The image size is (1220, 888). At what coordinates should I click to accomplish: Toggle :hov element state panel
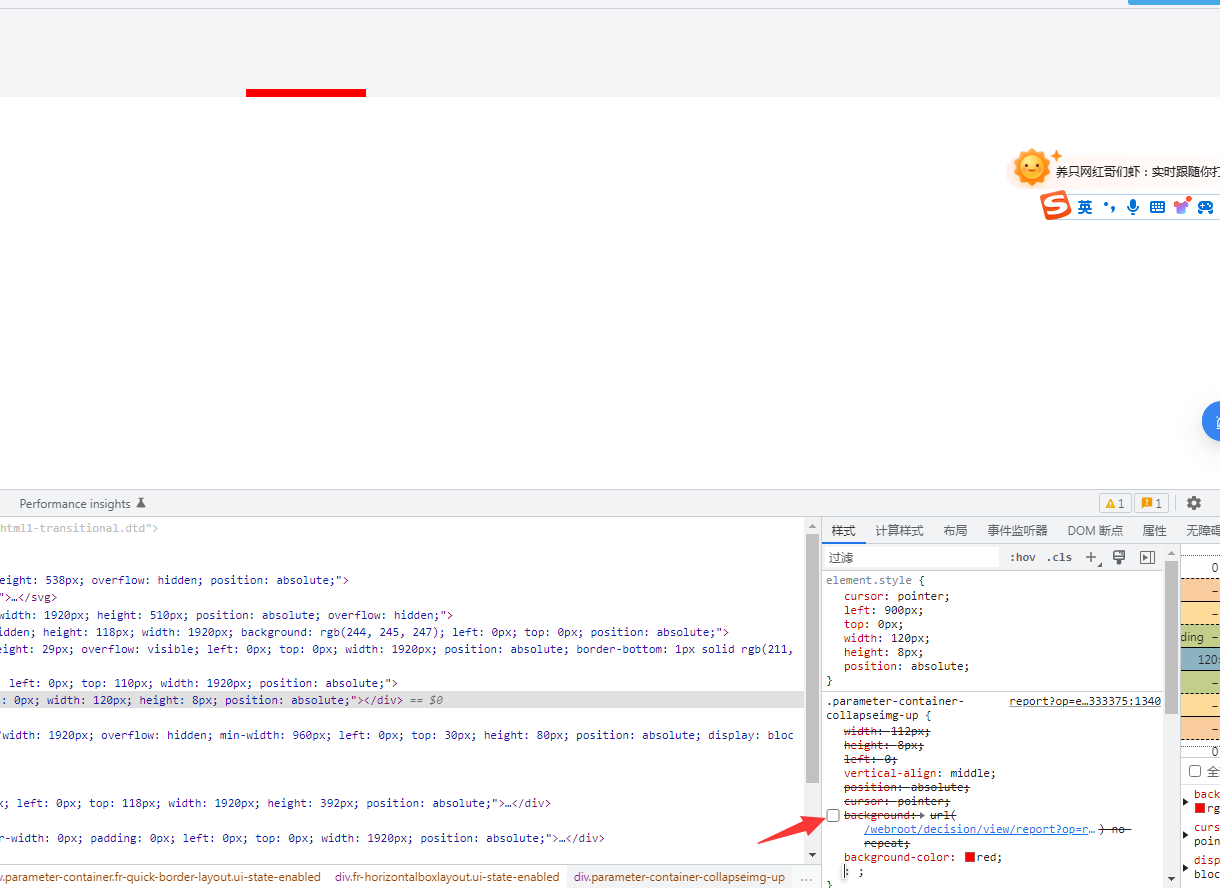point(1022,557)
